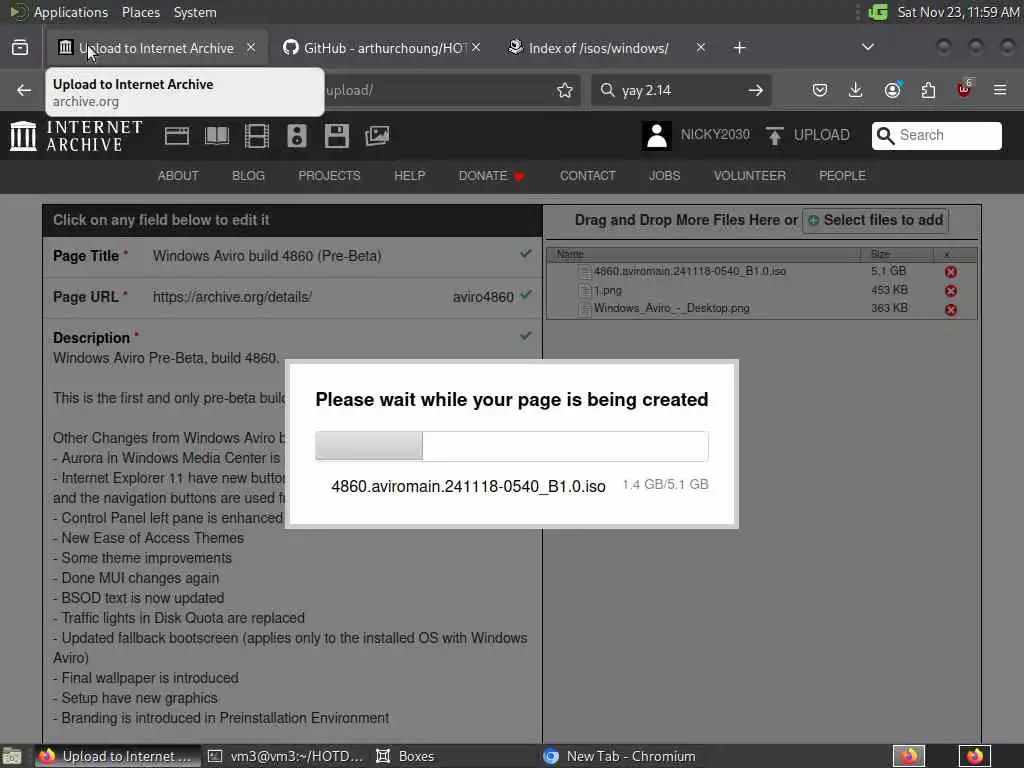
Task: Click the show desktop icon in taskbar
Action: point(12,757)
